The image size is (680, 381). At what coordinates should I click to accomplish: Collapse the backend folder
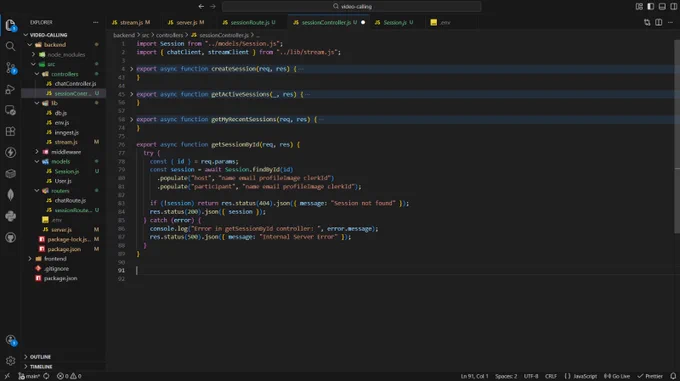tap(30, 45)
